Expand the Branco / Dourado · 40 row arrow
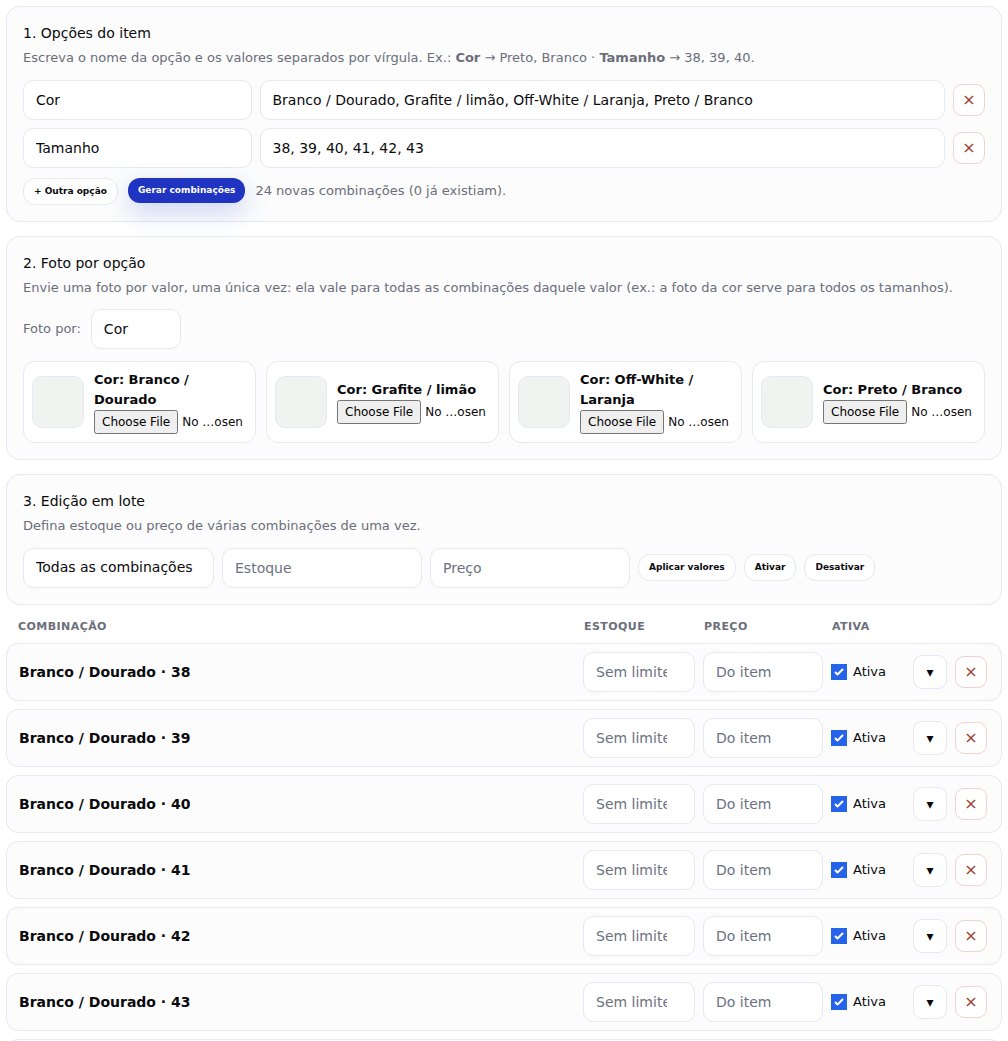The height and width of the screenshot is (1041, 1008). point(930,804)
